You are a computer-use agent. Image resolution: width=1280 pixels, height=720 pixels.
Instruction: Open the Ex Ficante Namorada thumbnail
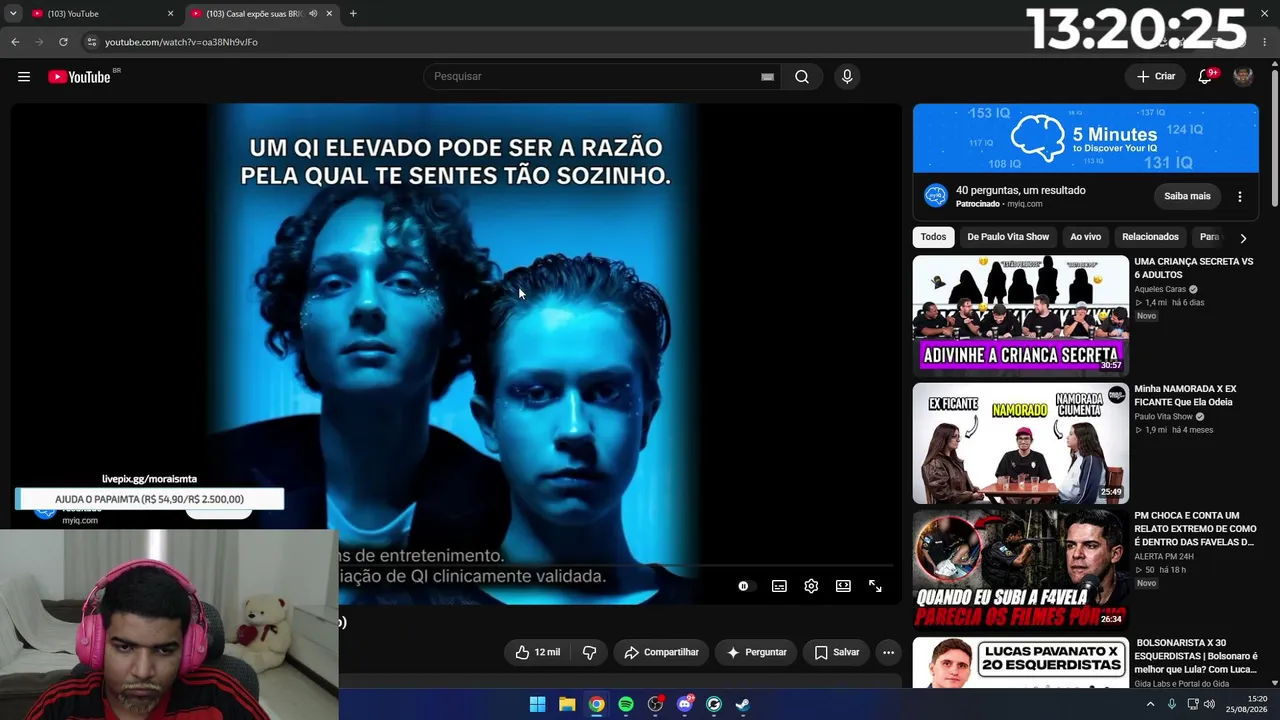pos(1020,443)
